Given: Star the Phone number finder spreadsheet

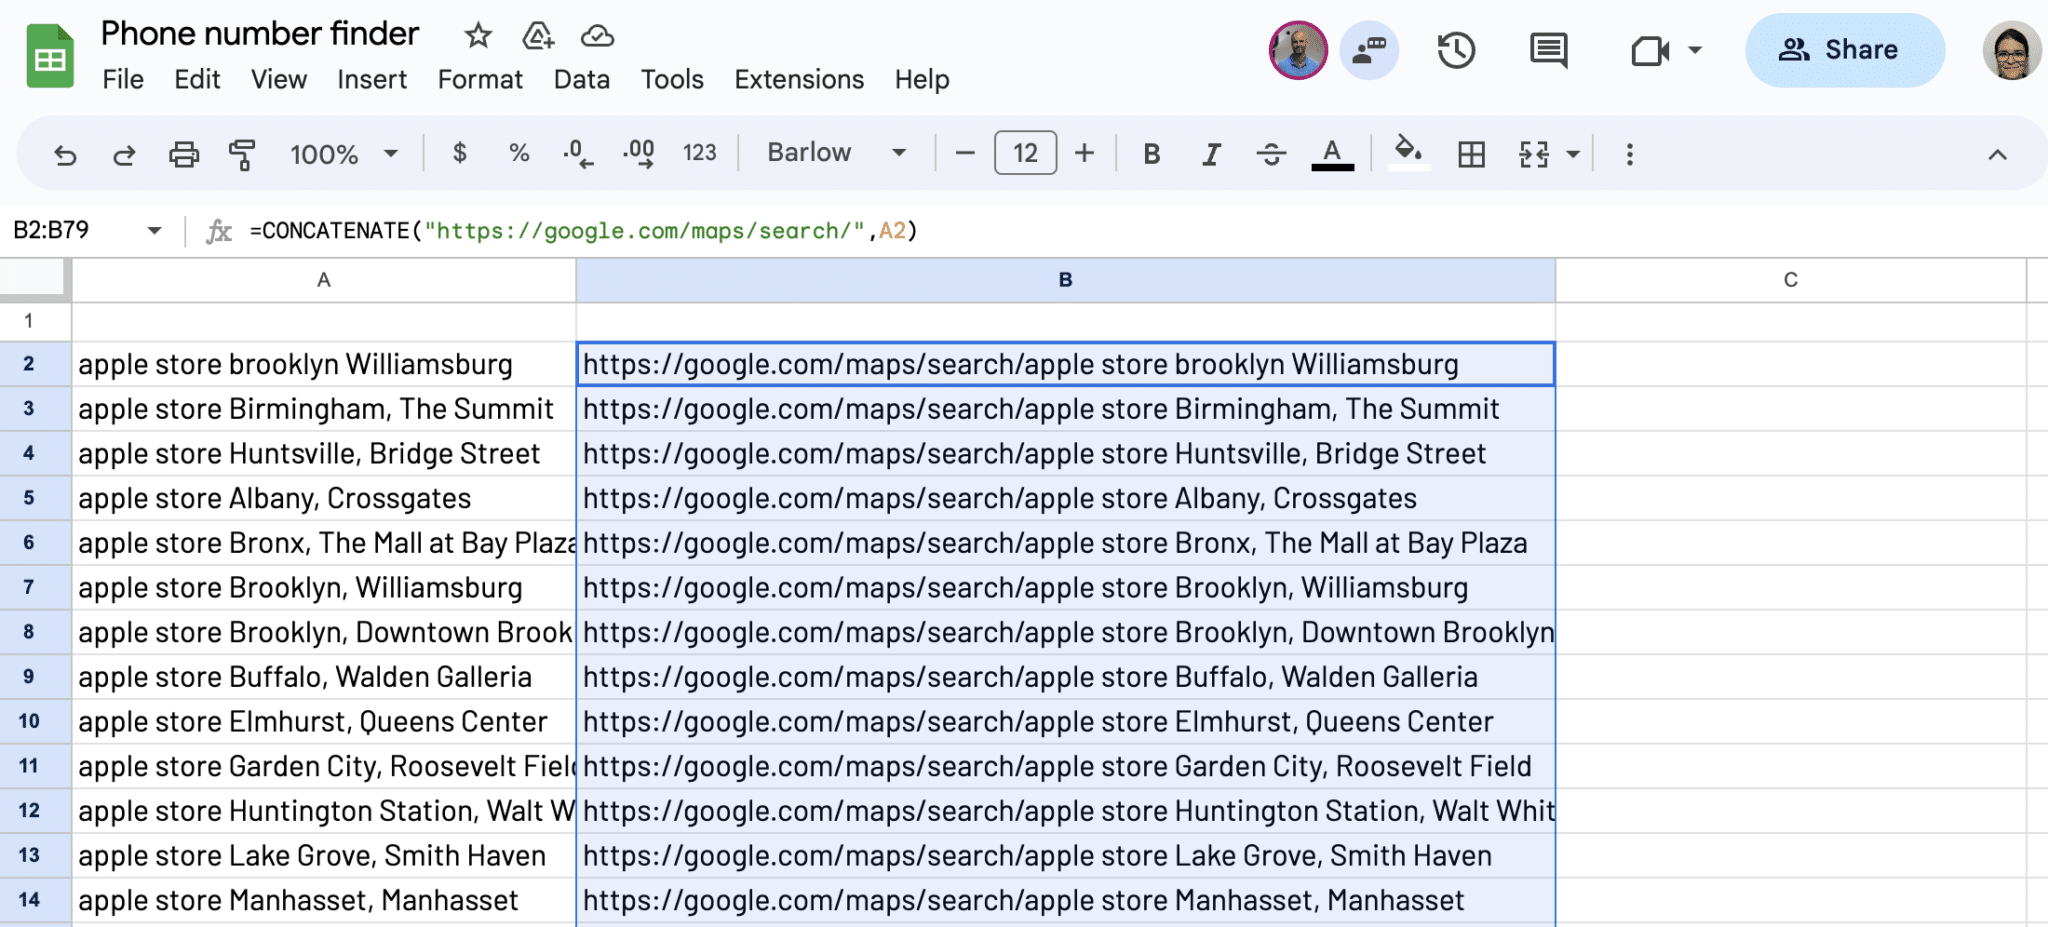Looking at the screenshot, I should (477, 36).
